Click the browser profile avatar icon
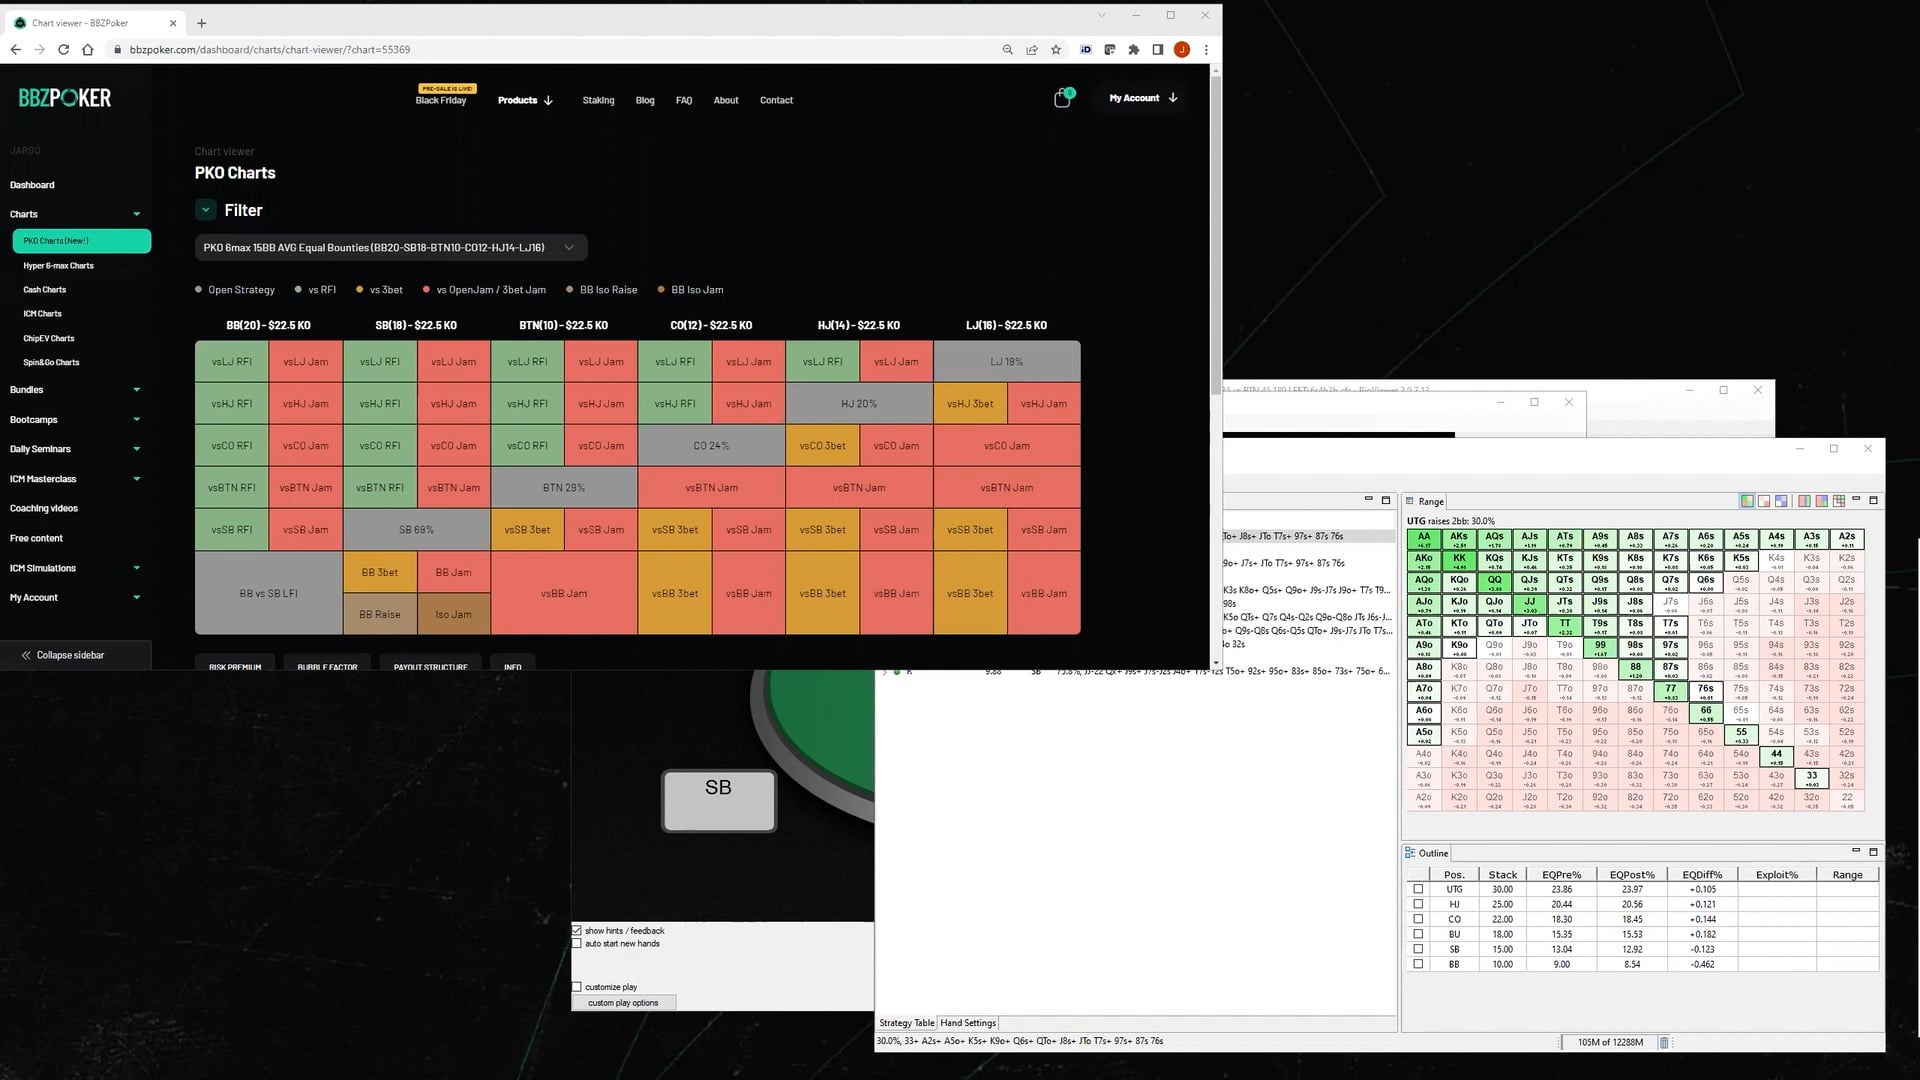 (x=1183, y=49)
